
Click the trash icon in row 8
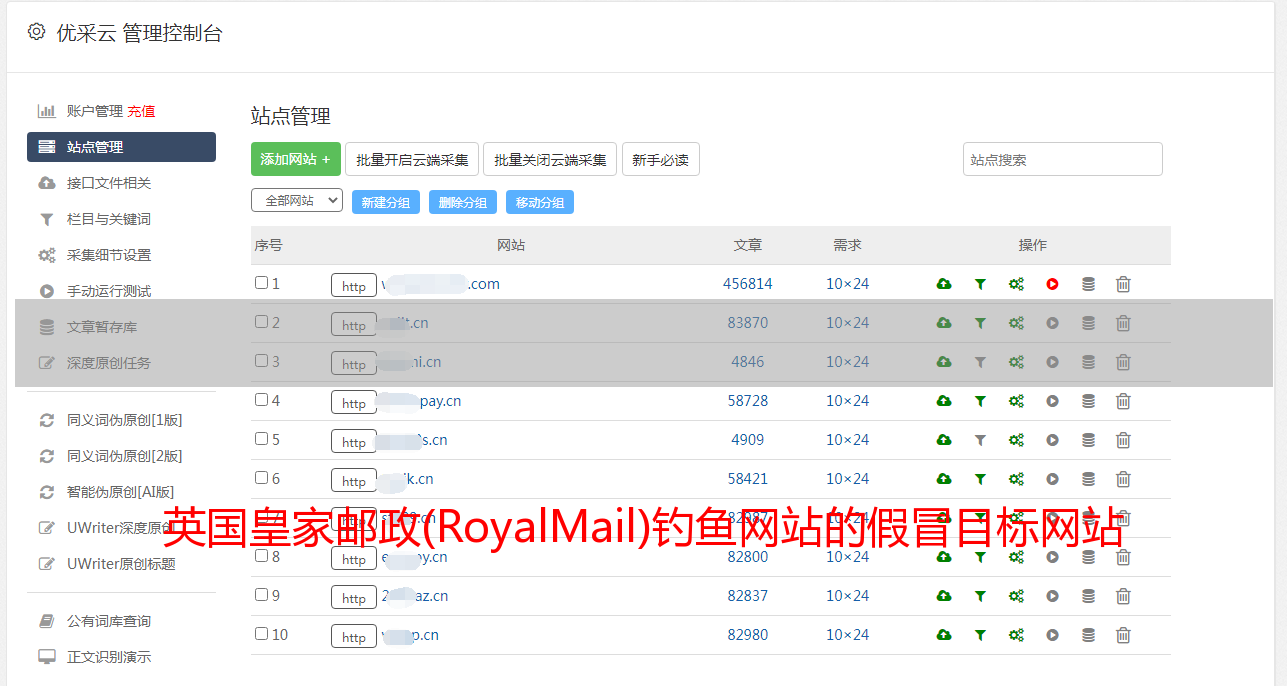(x=1123, y=557)
